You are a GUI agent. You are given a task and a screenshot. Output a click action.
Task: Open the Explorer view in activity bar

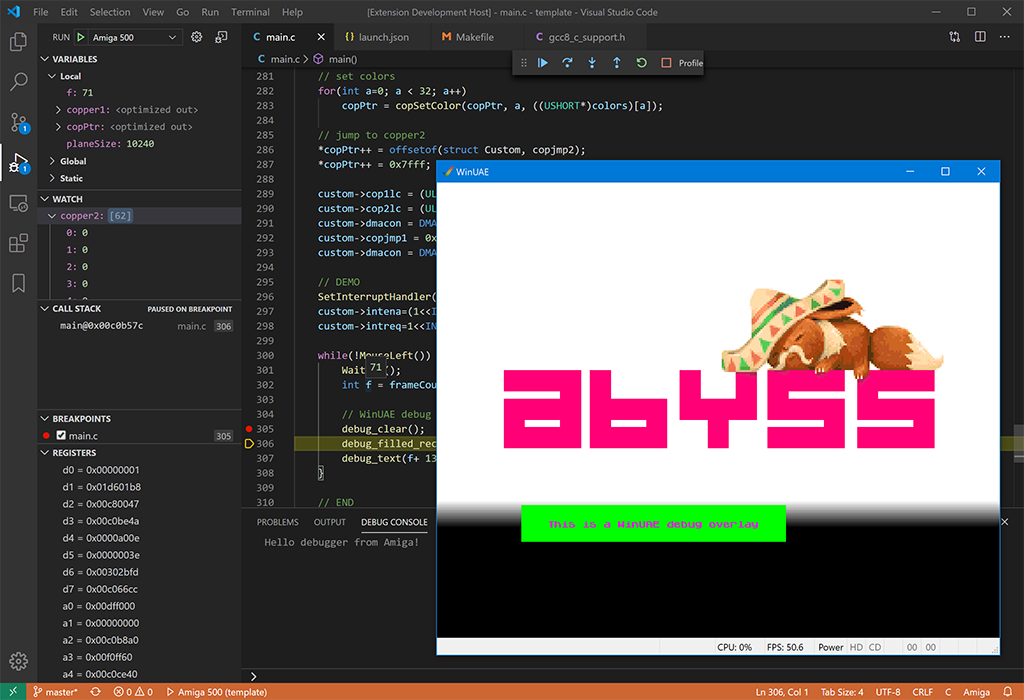[x=18, y=42]
